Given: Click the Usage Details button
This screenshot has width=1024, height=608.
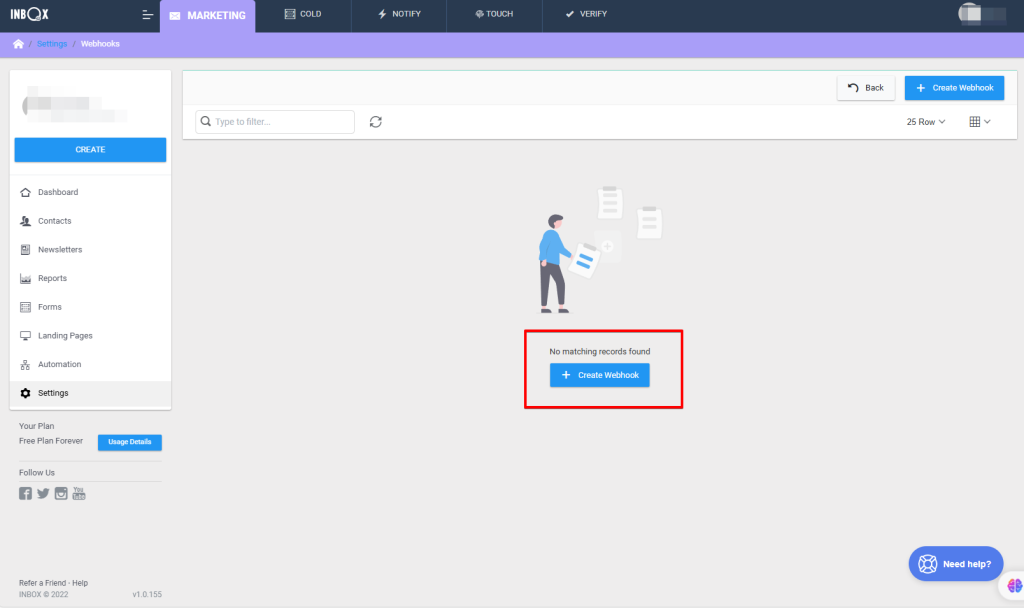Looking at the screenshot, I should (x=129, y=442).
